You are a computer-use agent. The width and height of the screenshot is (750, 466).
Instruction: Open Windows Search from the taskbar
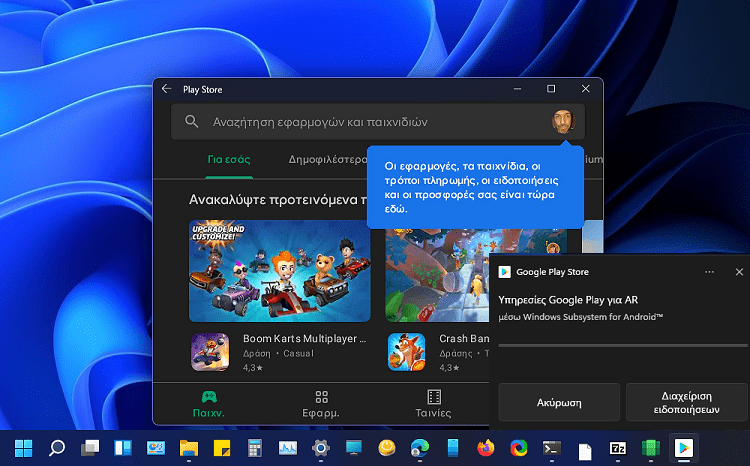[x=57, y=448]
